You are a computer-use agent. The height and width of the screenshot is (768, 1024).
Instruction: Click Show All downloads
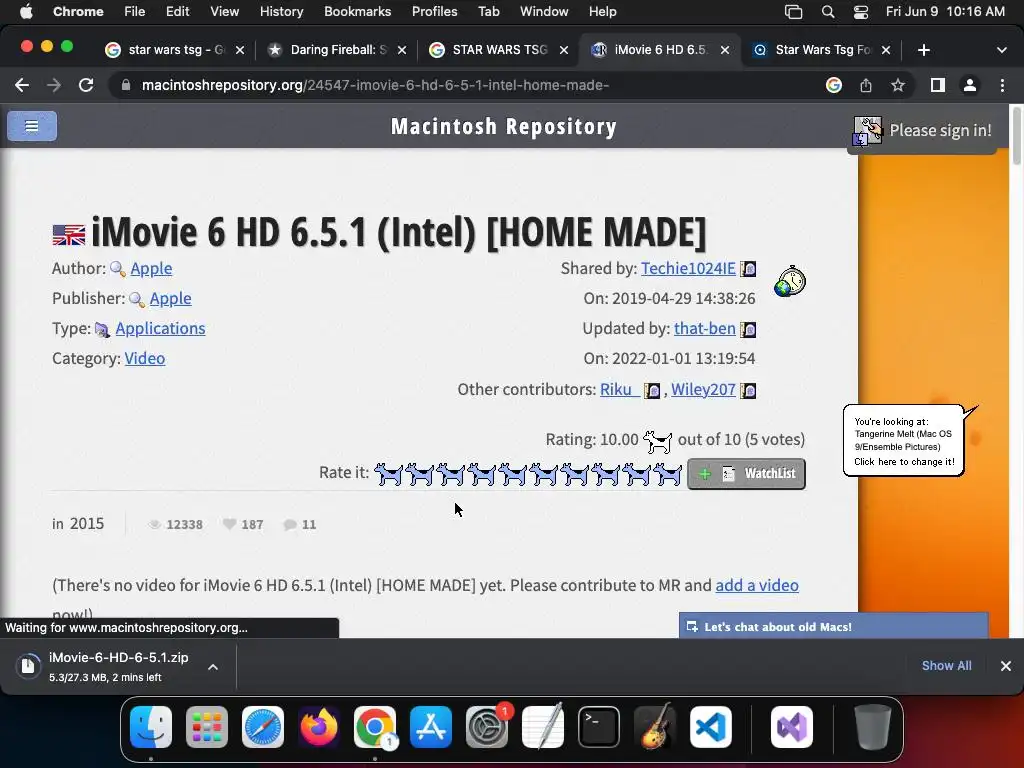pos(946,665)
